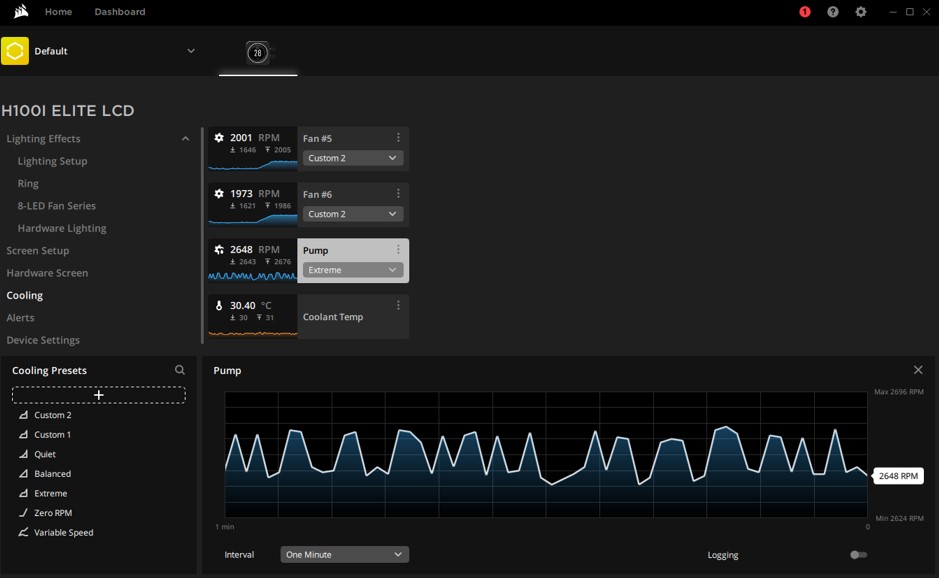Search cooling presets with magnifier icon

click(x=180, y=370)
